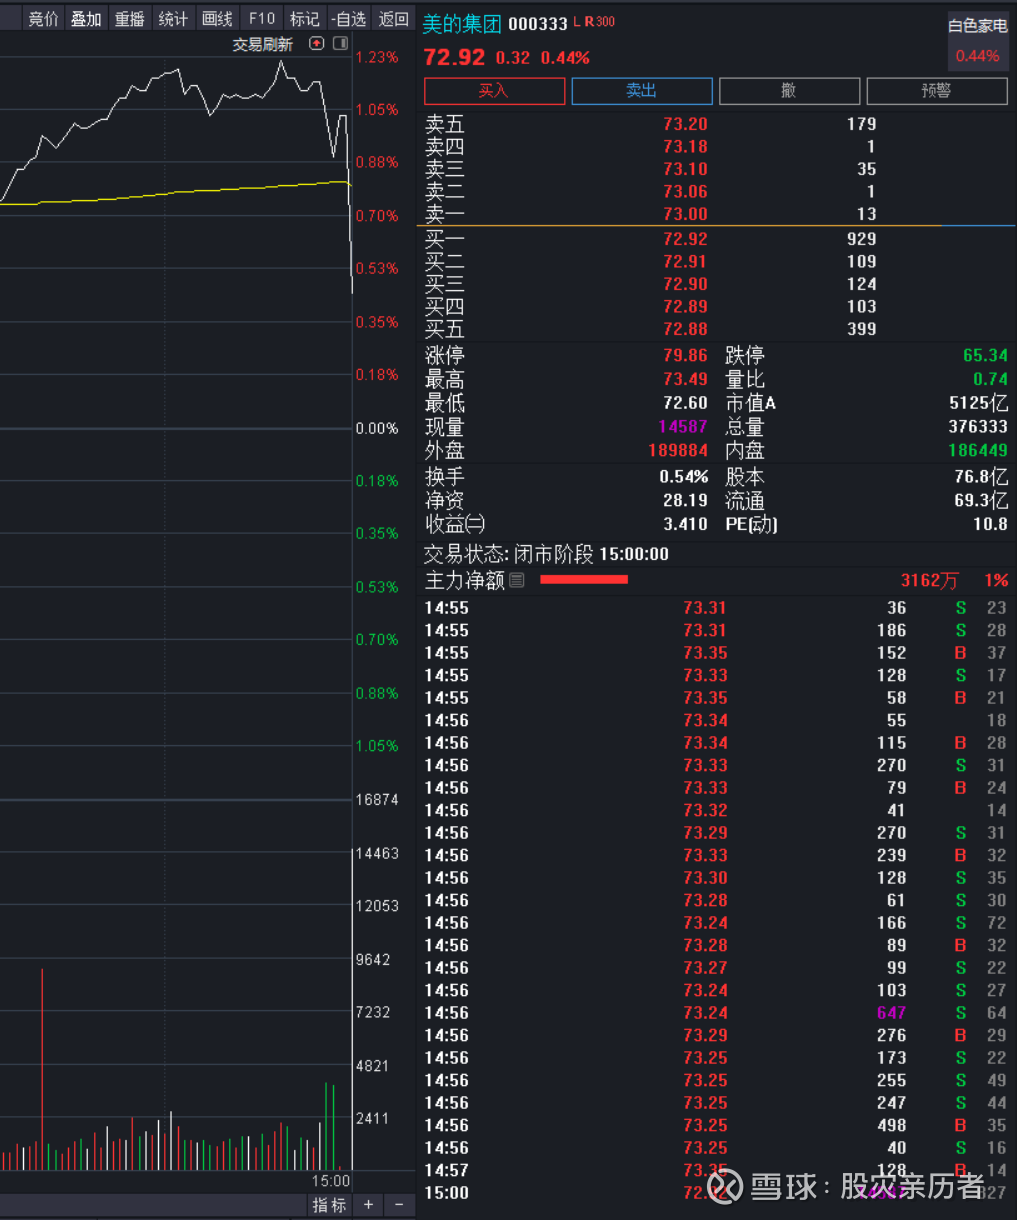This screenshot has width=1017, height=1220.
Task: Click the 主力净额 red progress bar
Action: coord(584,579)
